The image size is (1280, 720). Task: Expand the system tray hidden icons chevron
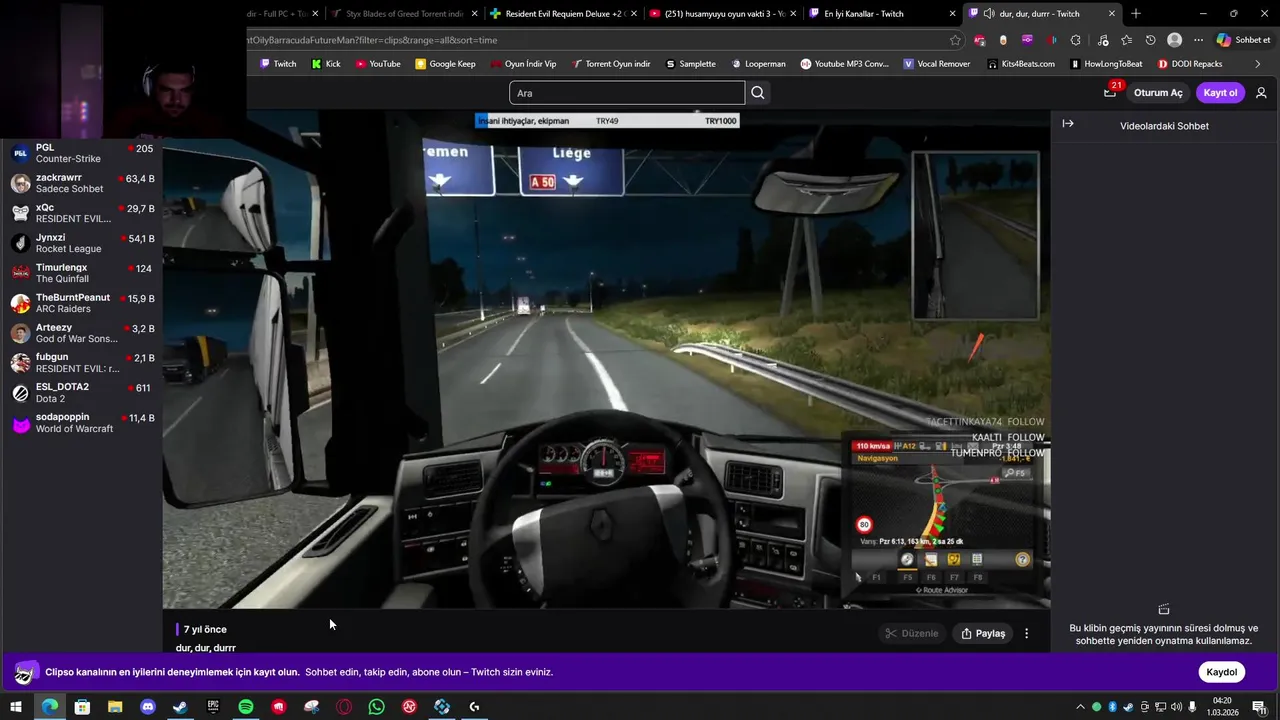point(1080,707)
